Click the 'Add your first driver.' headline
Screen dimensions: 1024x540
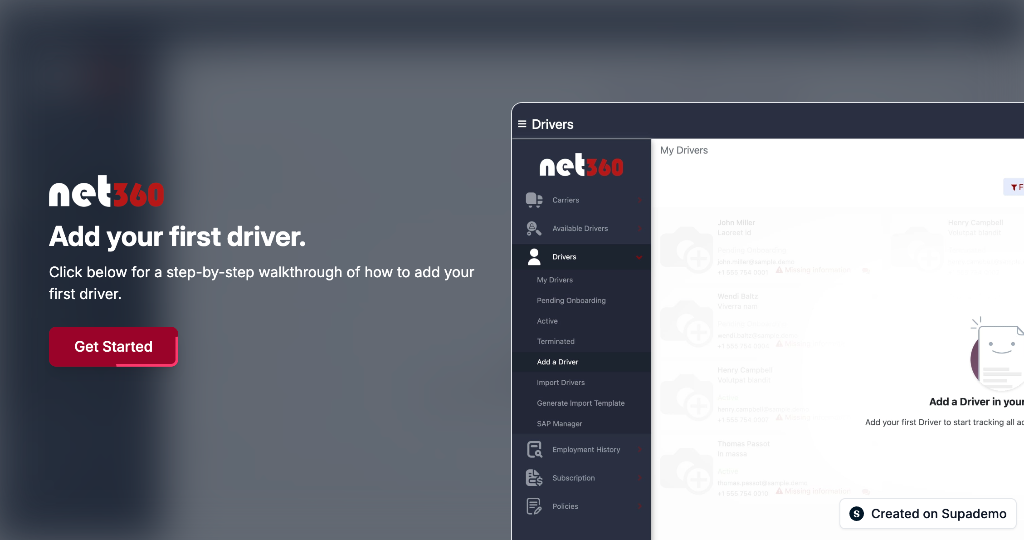click(177, 236)
